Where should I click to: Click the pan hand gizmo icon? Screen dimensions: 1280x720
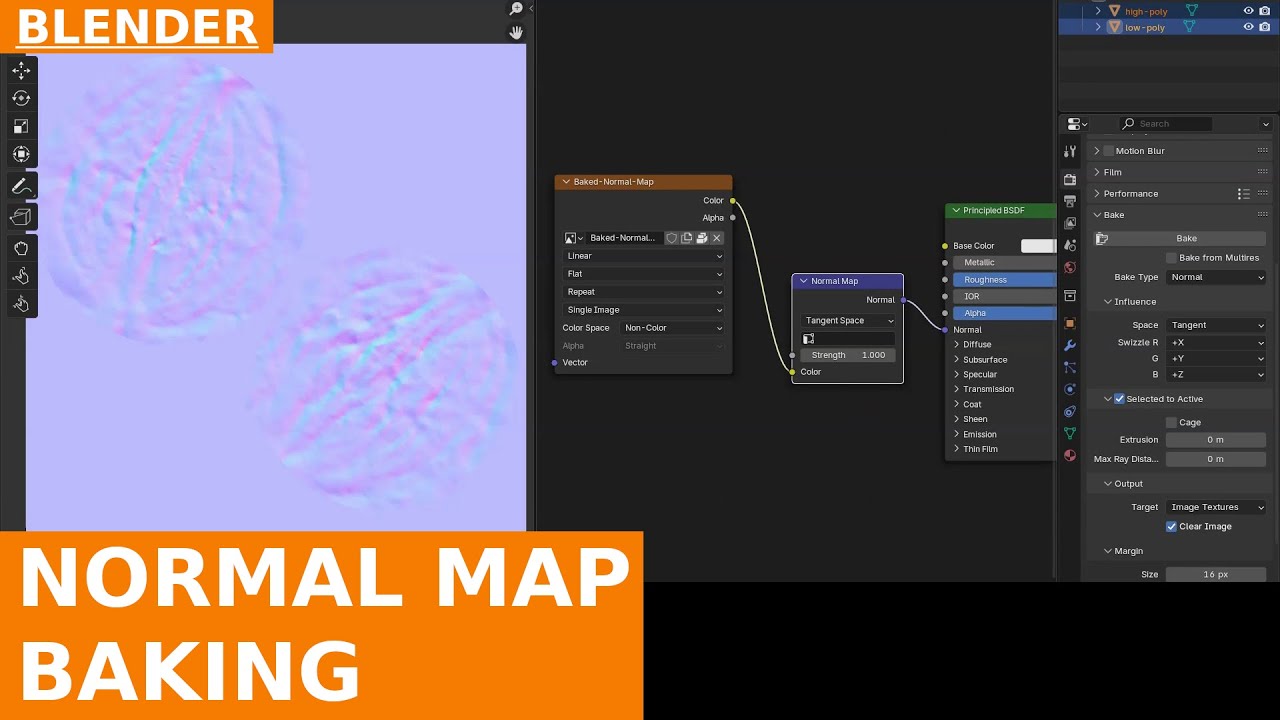(516, 32)
